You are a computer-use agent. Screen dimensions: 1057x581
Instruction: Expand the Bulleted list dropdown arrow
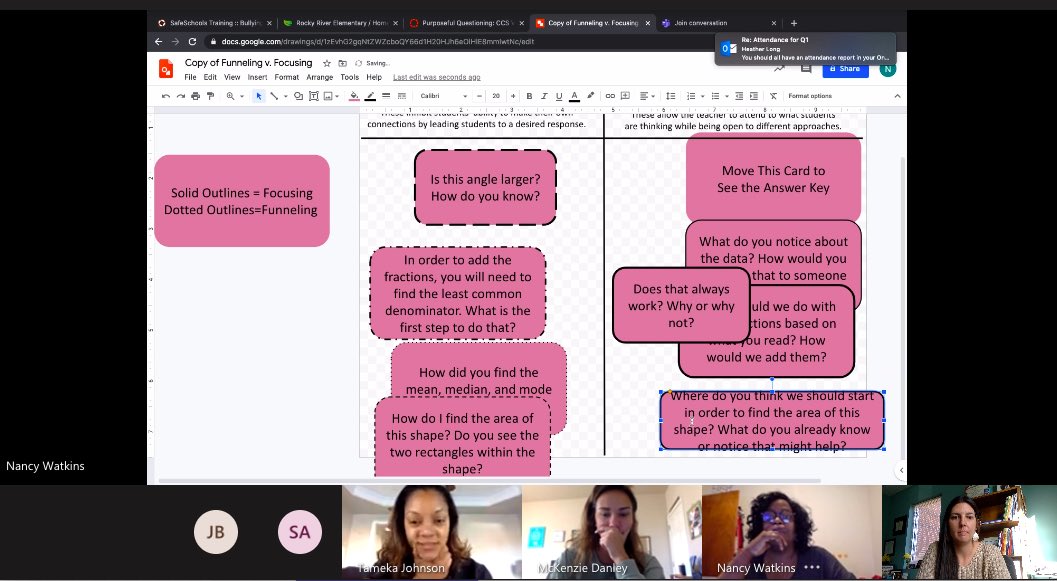(x=727, y=96)
